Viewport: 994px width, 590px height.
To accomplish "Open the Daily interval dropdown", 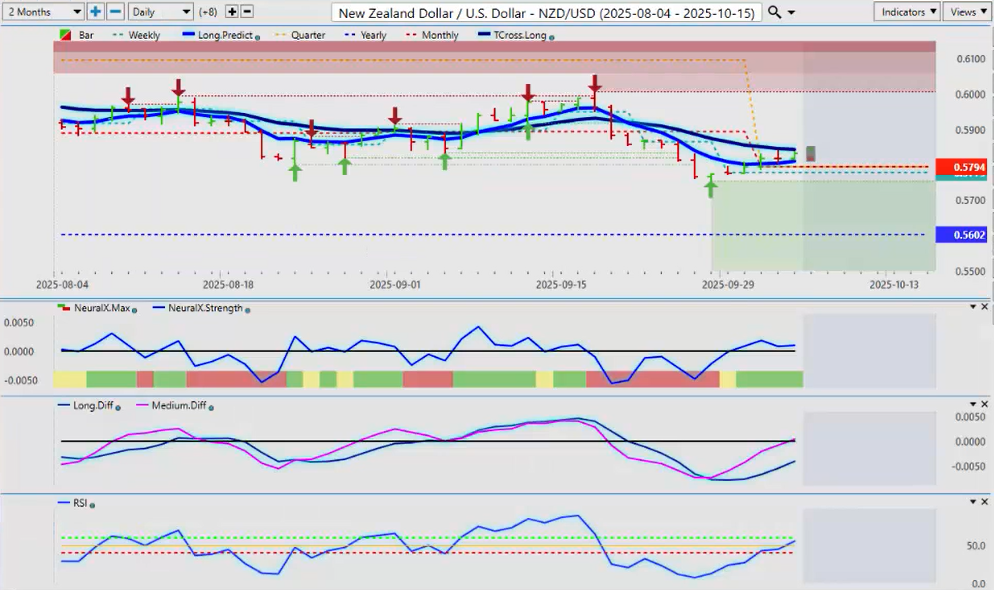I will [160, 12].
